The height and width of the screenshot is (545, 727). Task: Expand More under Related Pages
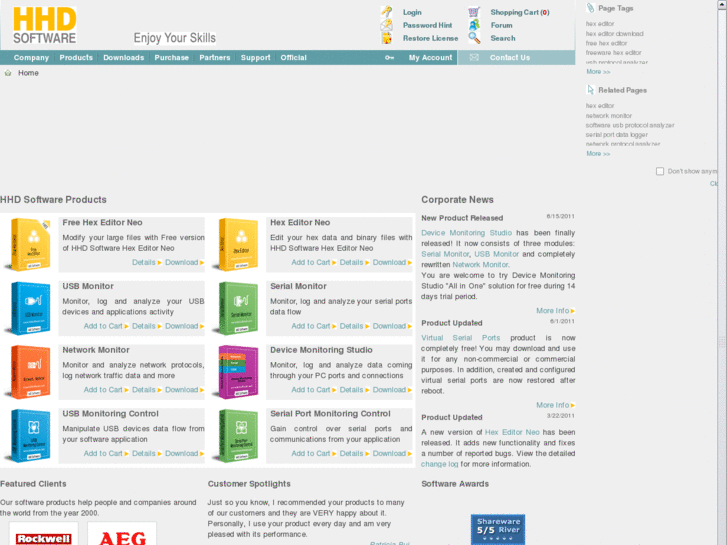tap(598, 154)
